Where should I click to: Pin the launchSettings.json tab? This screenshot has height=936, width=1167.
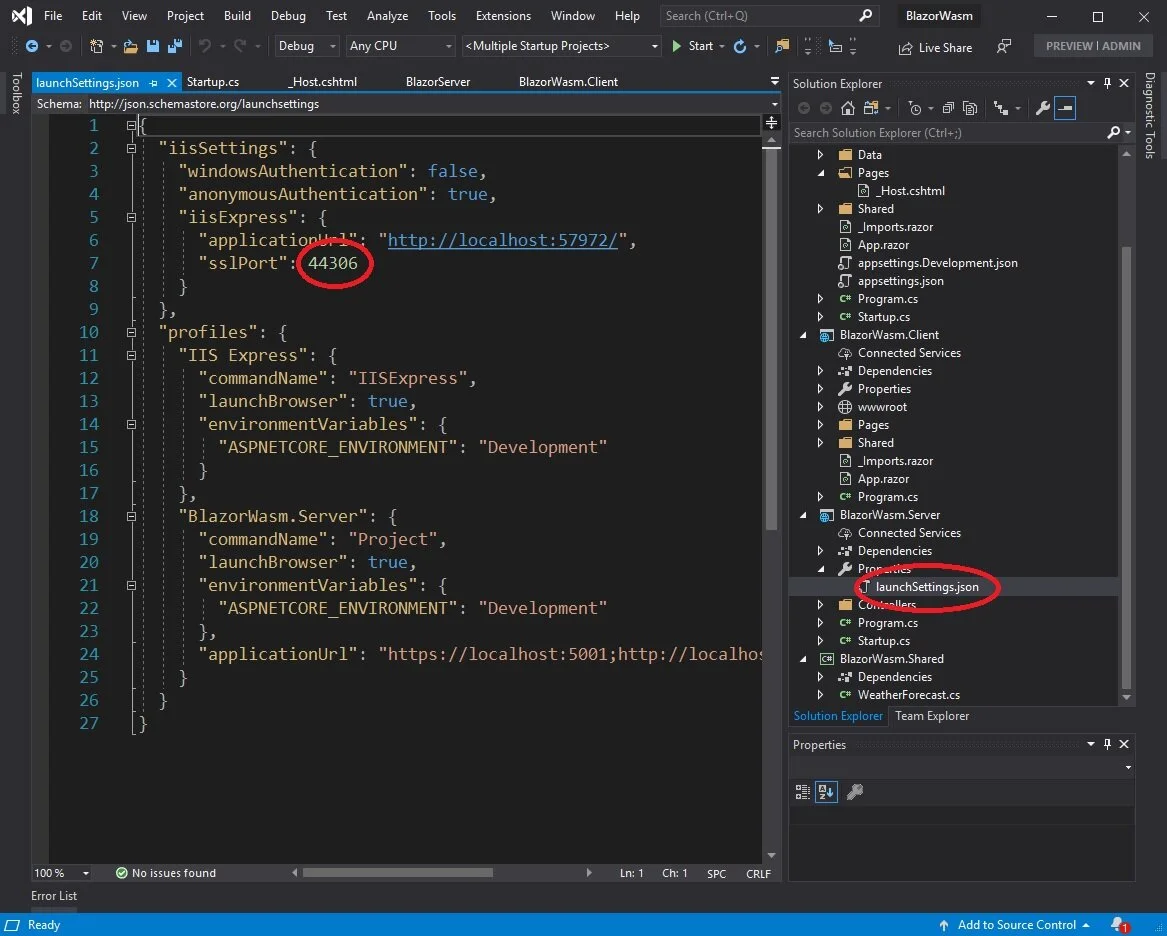click(153, 83)
